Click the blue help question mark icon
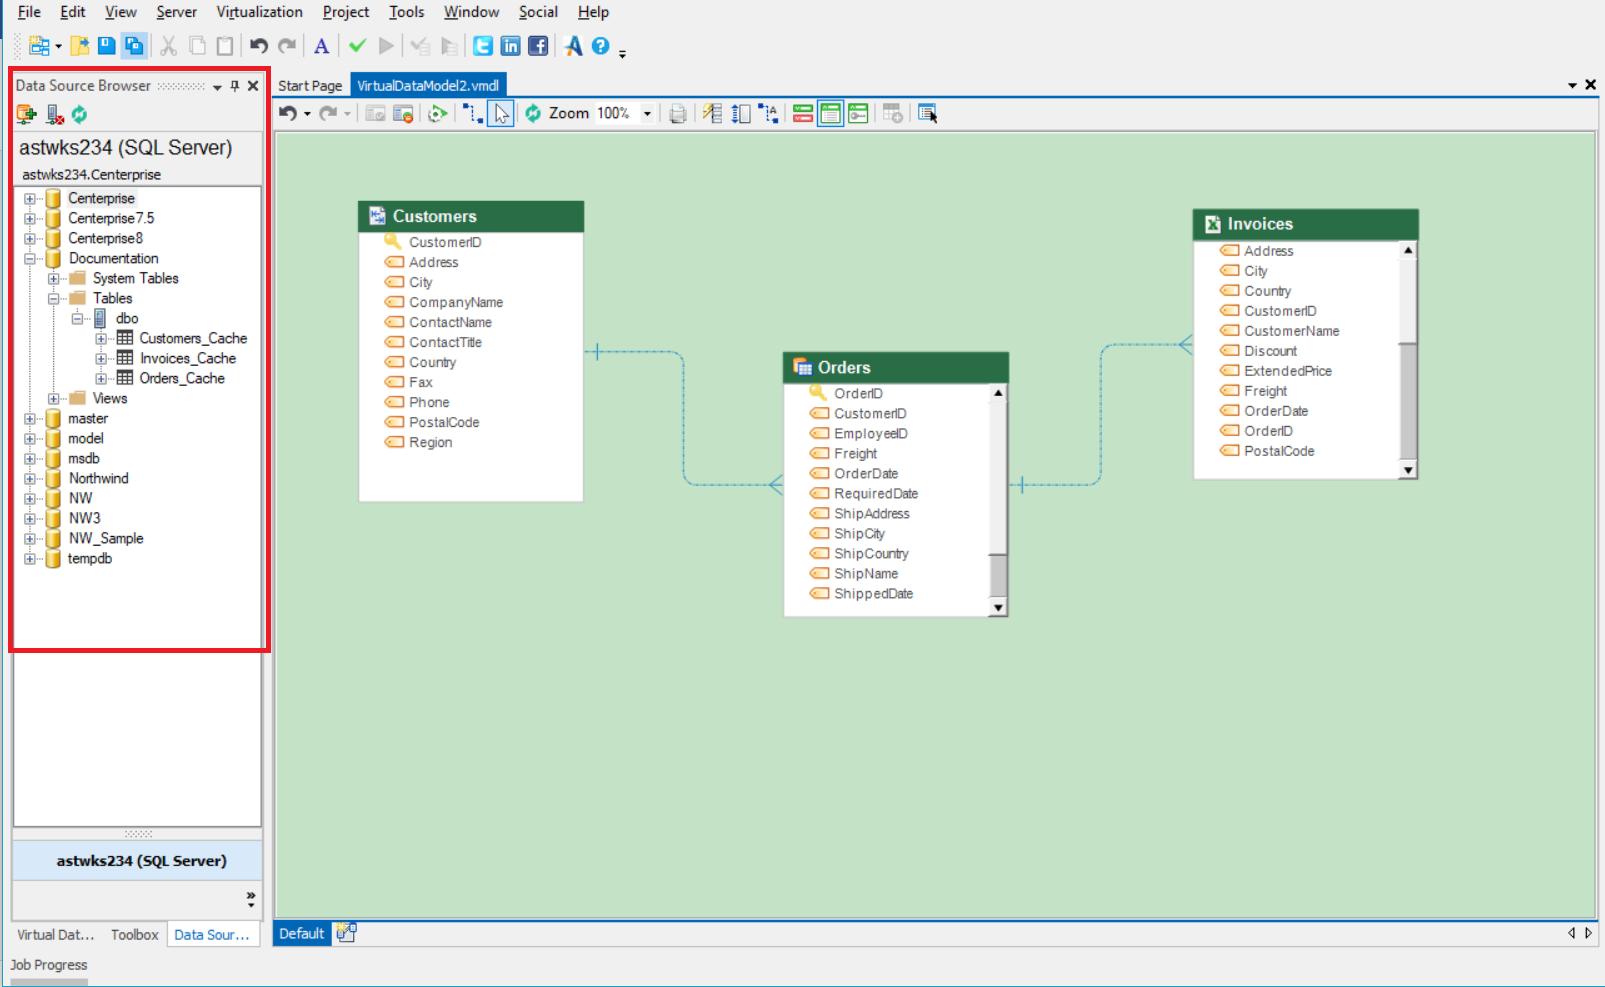This screenshot has width=1605, height=987. point(600,46)
